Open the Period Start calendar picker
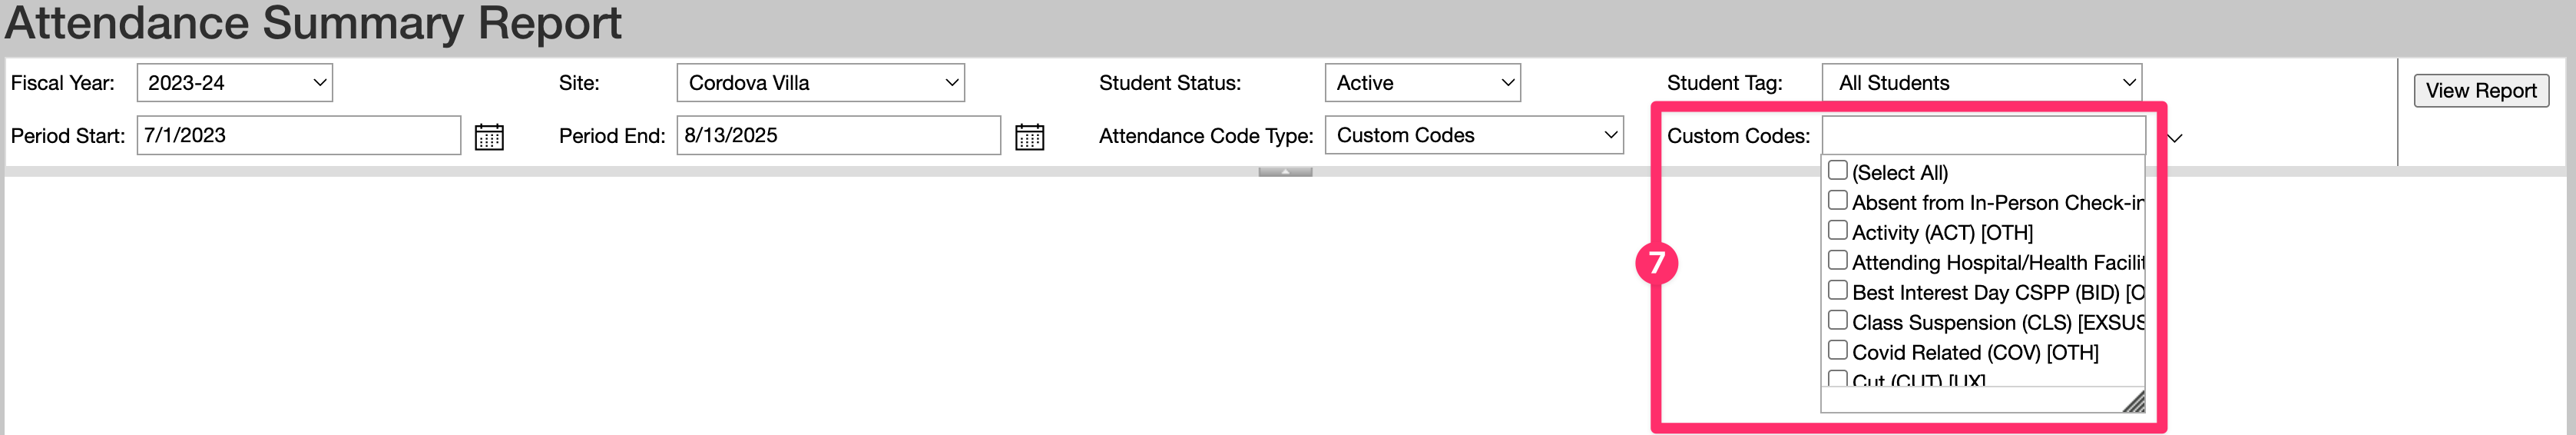 [489, 137]
